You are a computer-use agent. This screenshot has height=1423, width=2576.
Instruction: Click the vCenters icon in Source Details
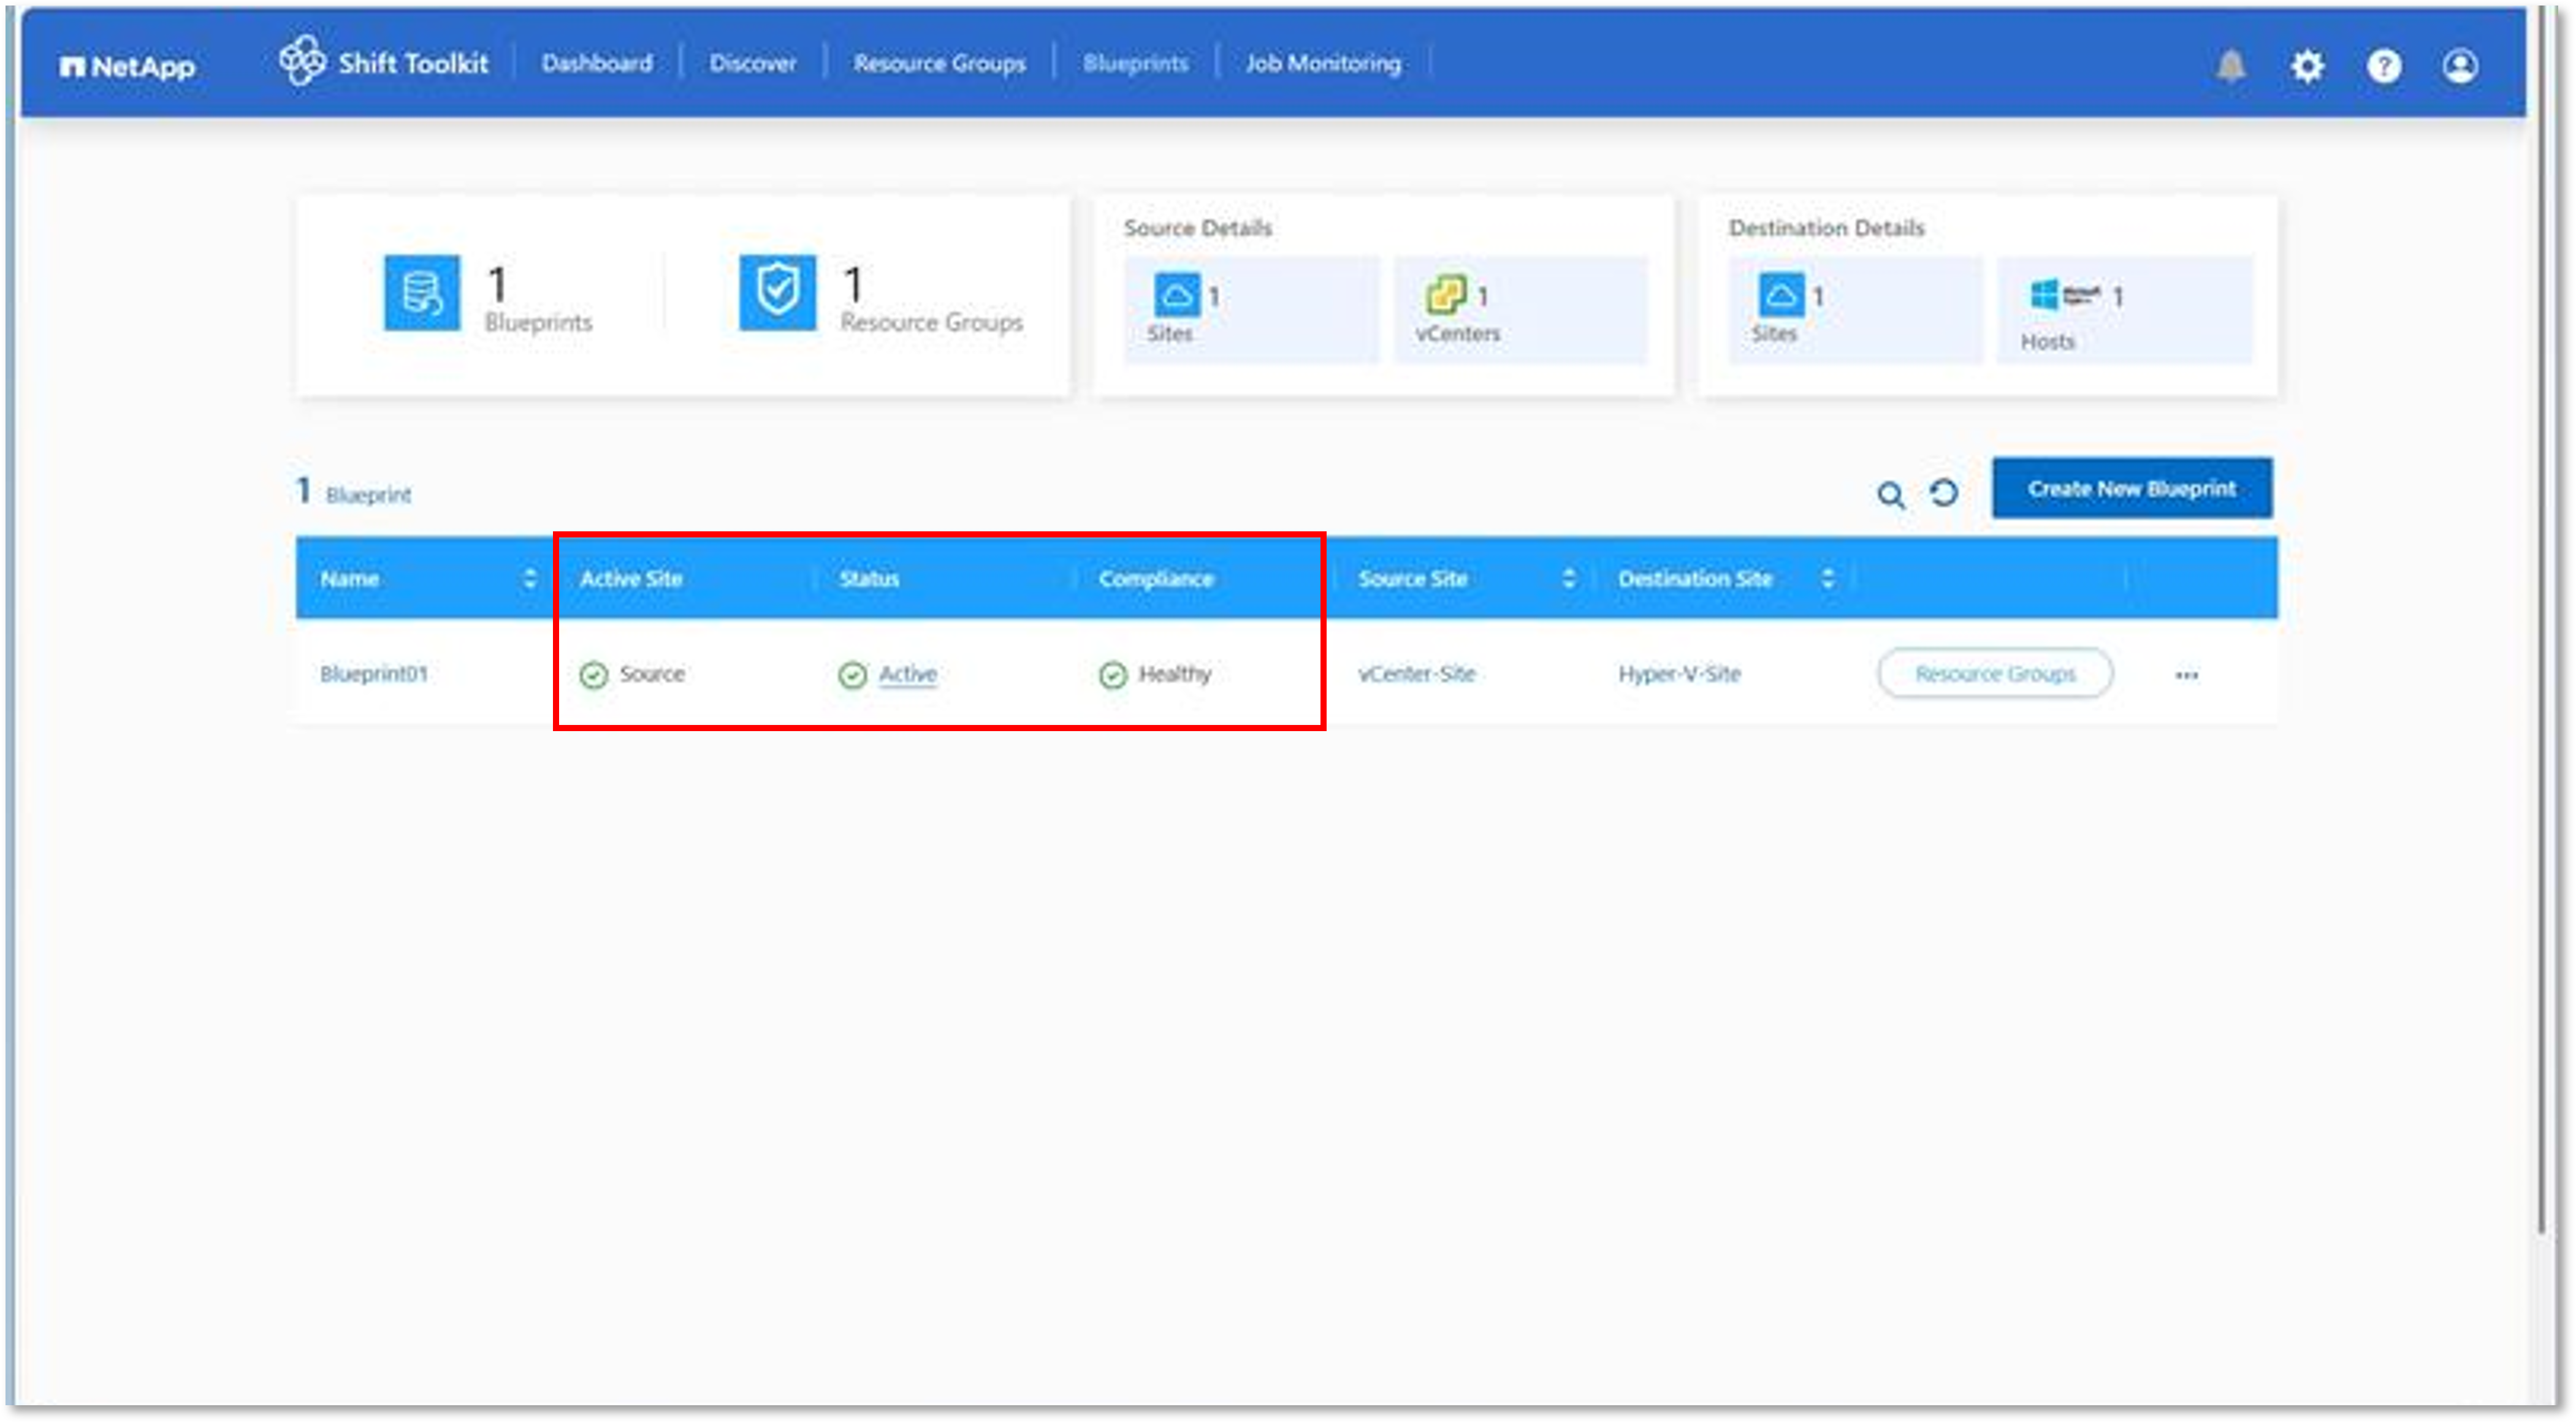tap(1446, 295)
